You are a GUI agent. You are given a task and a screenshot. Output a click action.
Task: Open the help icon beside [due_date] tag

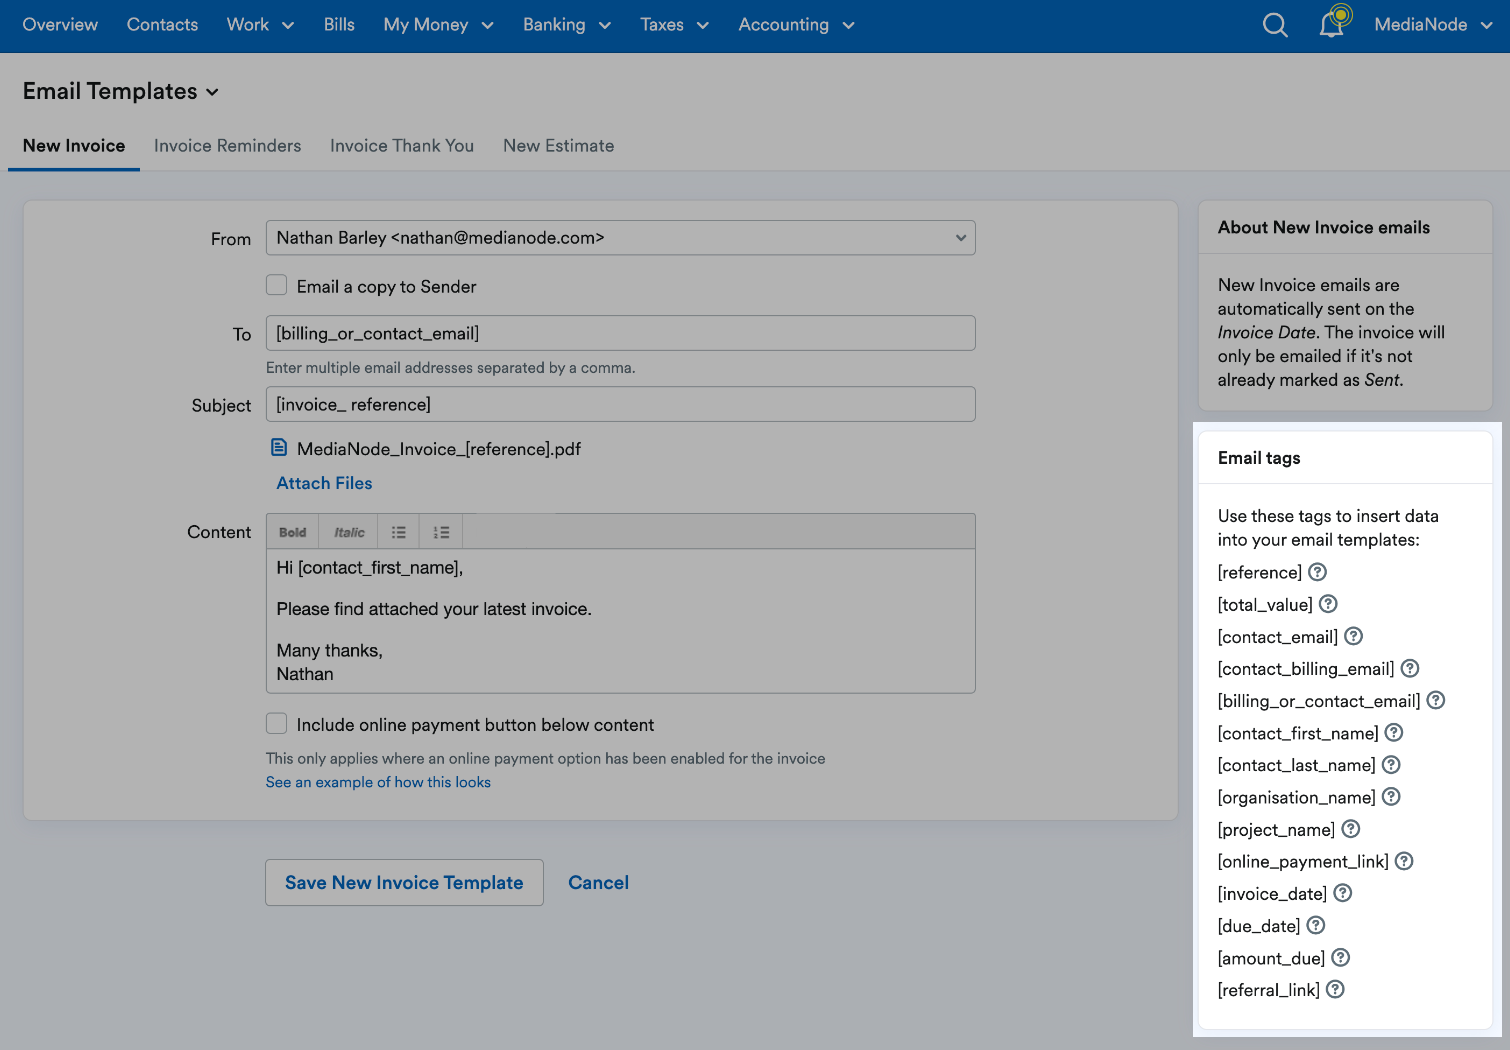[1315, 925]
